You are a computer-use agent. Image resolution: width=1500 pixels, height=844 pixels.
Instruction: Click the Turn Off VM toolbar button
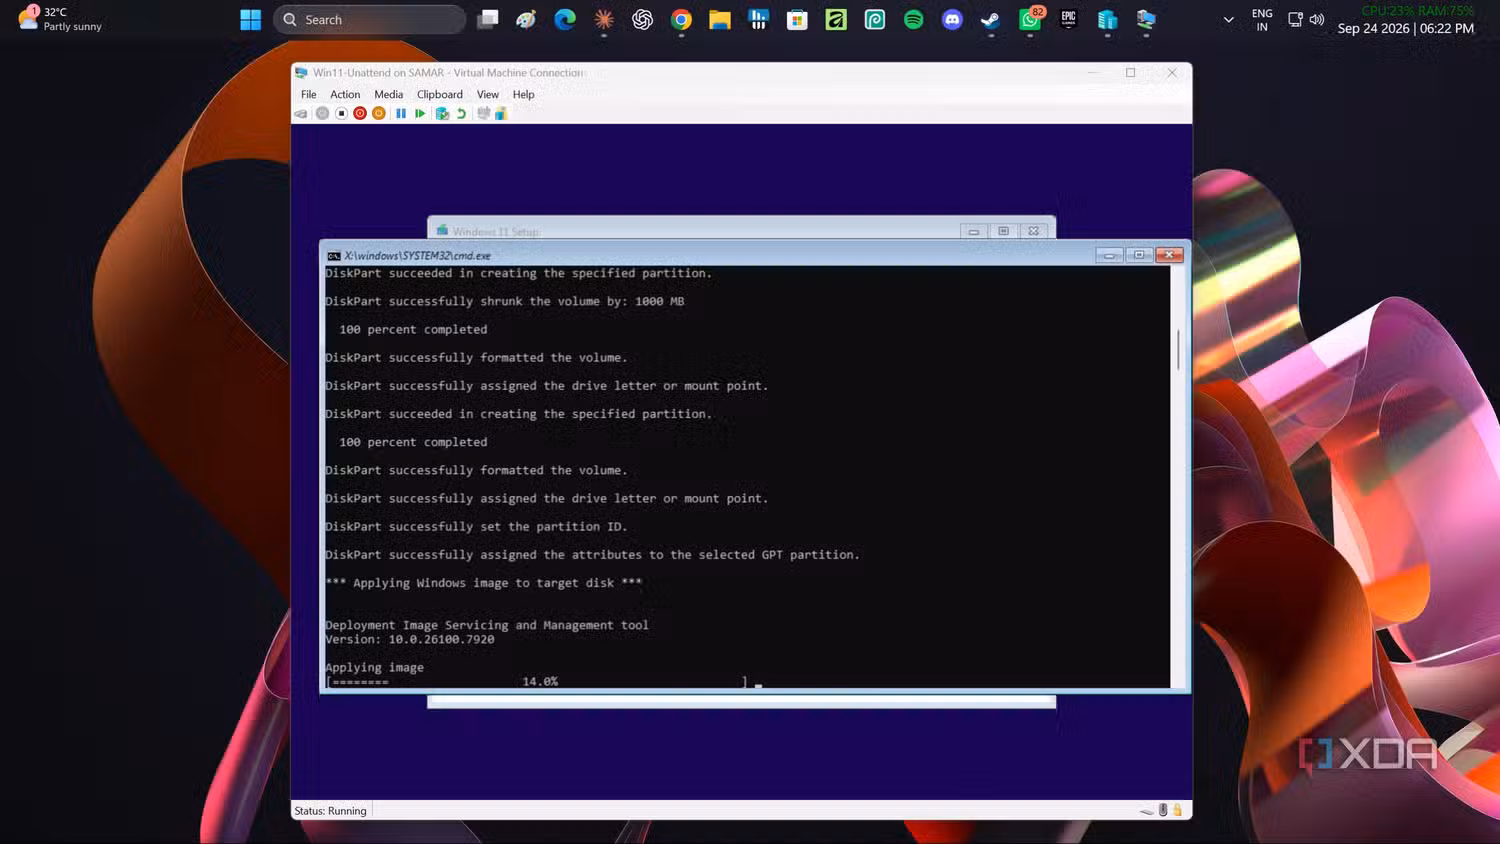(x=341, y=114)
